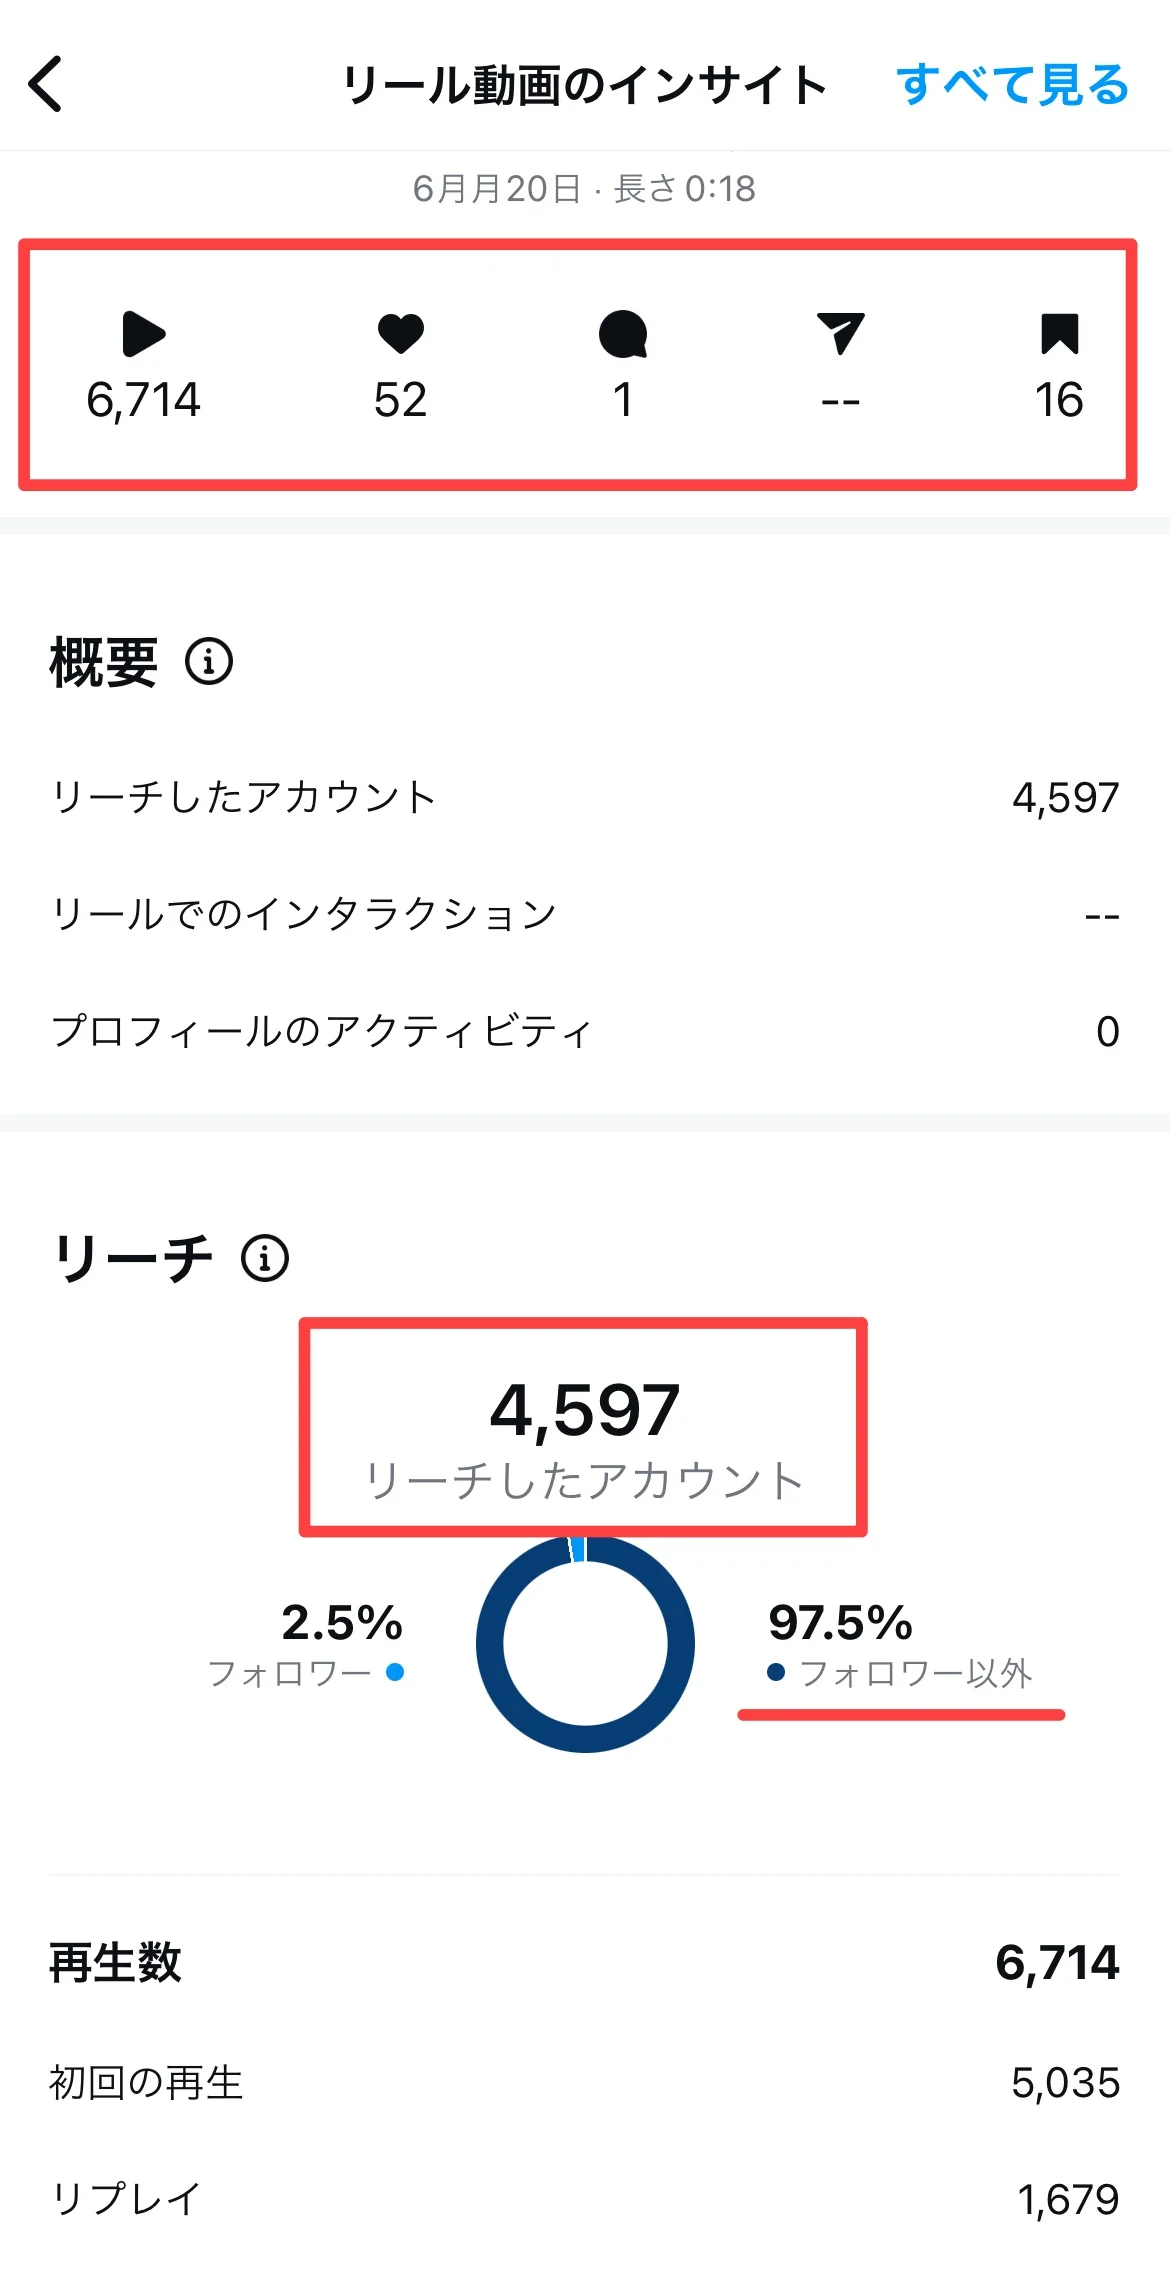Click the light blue フォロワー legend dot
Image resolution: width=1170 pixels, height=2272 pixels.
(x=395, y=1672)
